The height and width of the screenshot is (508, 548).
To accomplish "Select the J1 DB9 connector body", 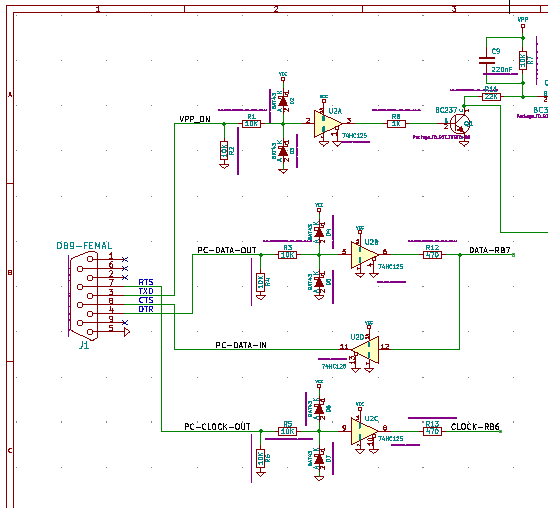I will pyautogui.click(x=84, y=296).
